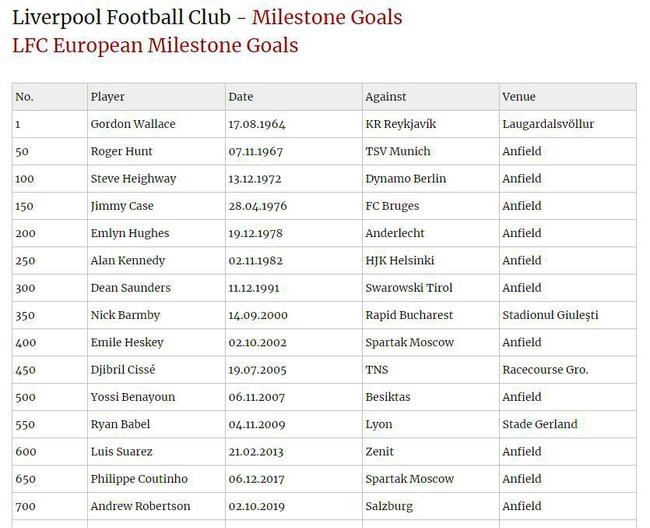Click Roger Hunt in the table
This screenshot has width=650, height=528.
[x=121, y=151]
